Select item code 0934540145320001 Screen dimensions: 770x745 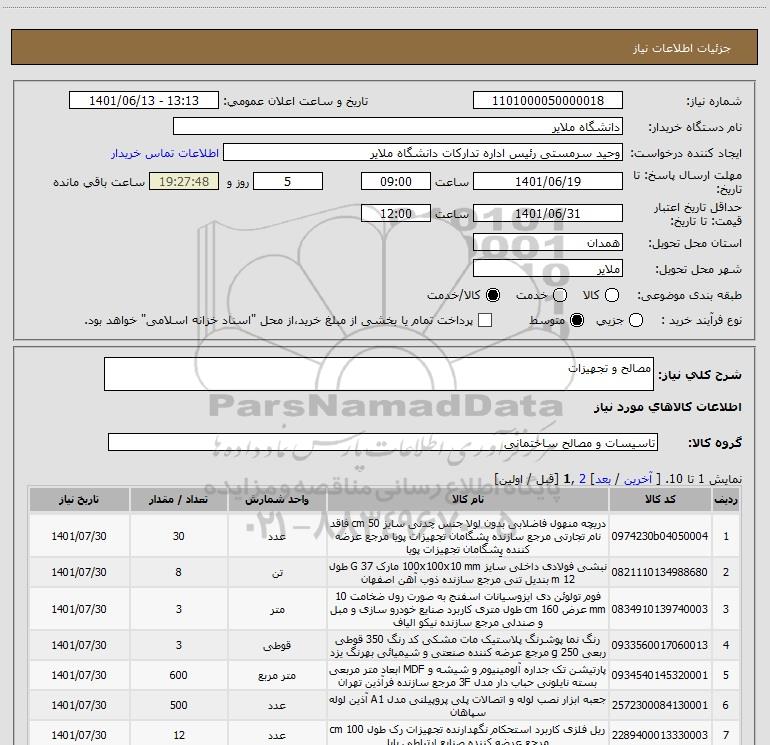coord(660,675)
